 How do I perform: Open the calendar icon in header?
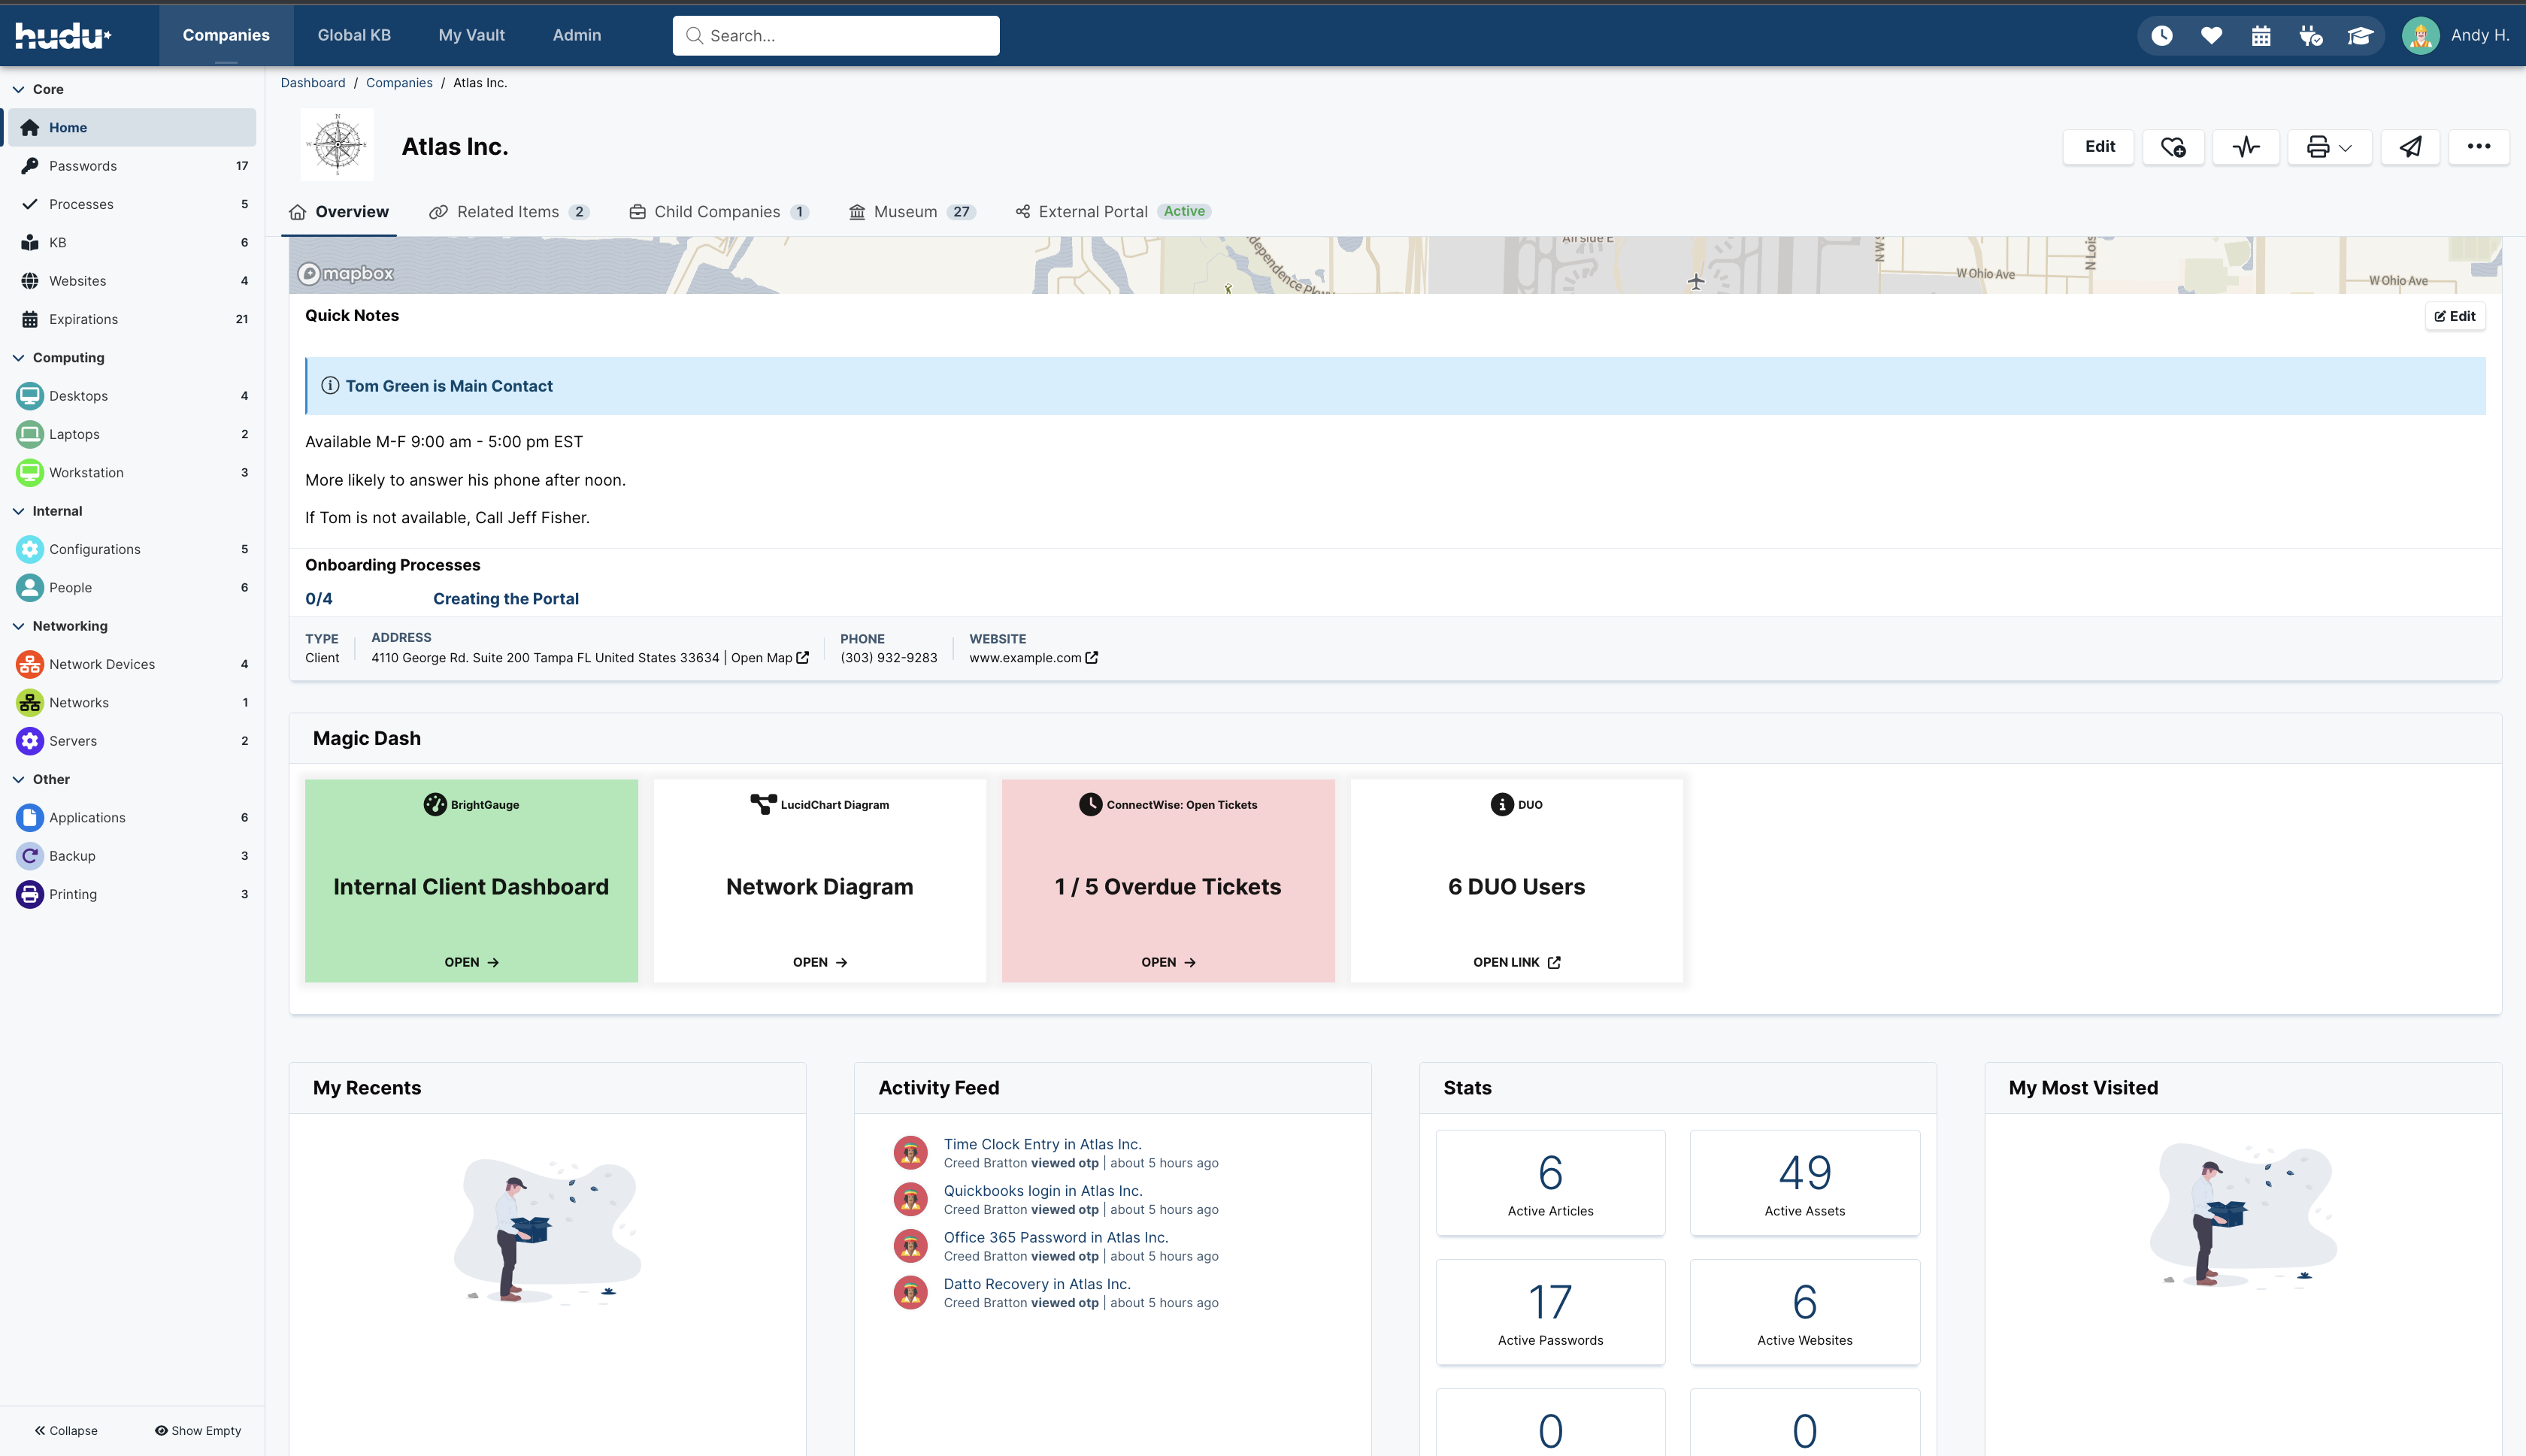tap(2260, 36)
